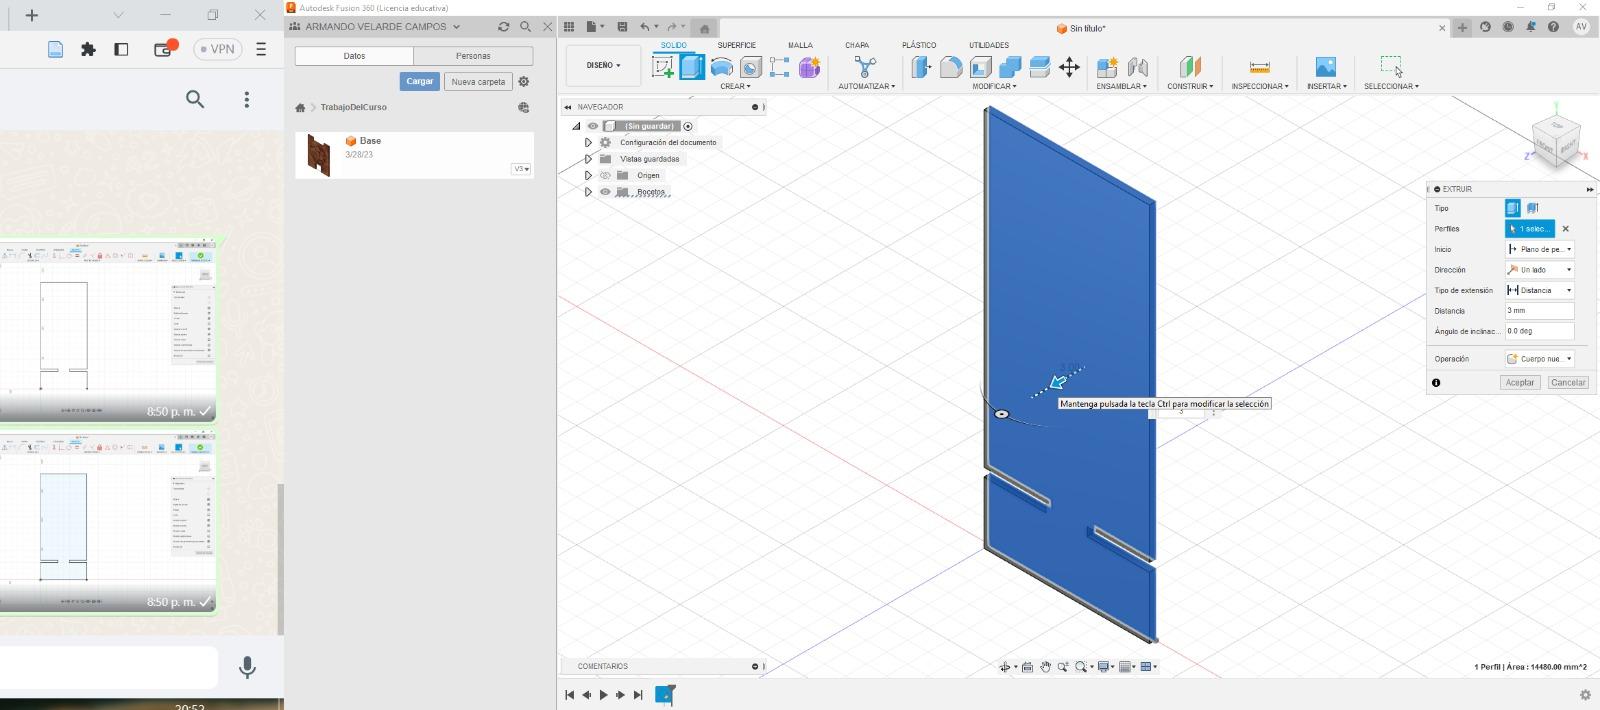Click the Insert image icon
This screenshot has width=1600, height=710.
(x=1326, y=67)
